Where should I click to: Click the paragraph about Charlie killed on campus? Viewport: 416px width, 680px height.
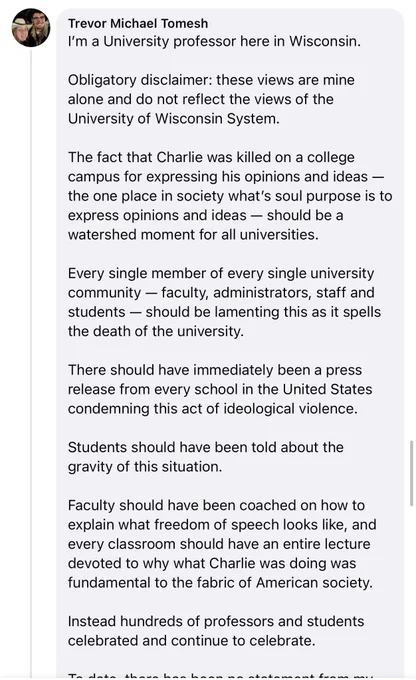click(230, 196)
